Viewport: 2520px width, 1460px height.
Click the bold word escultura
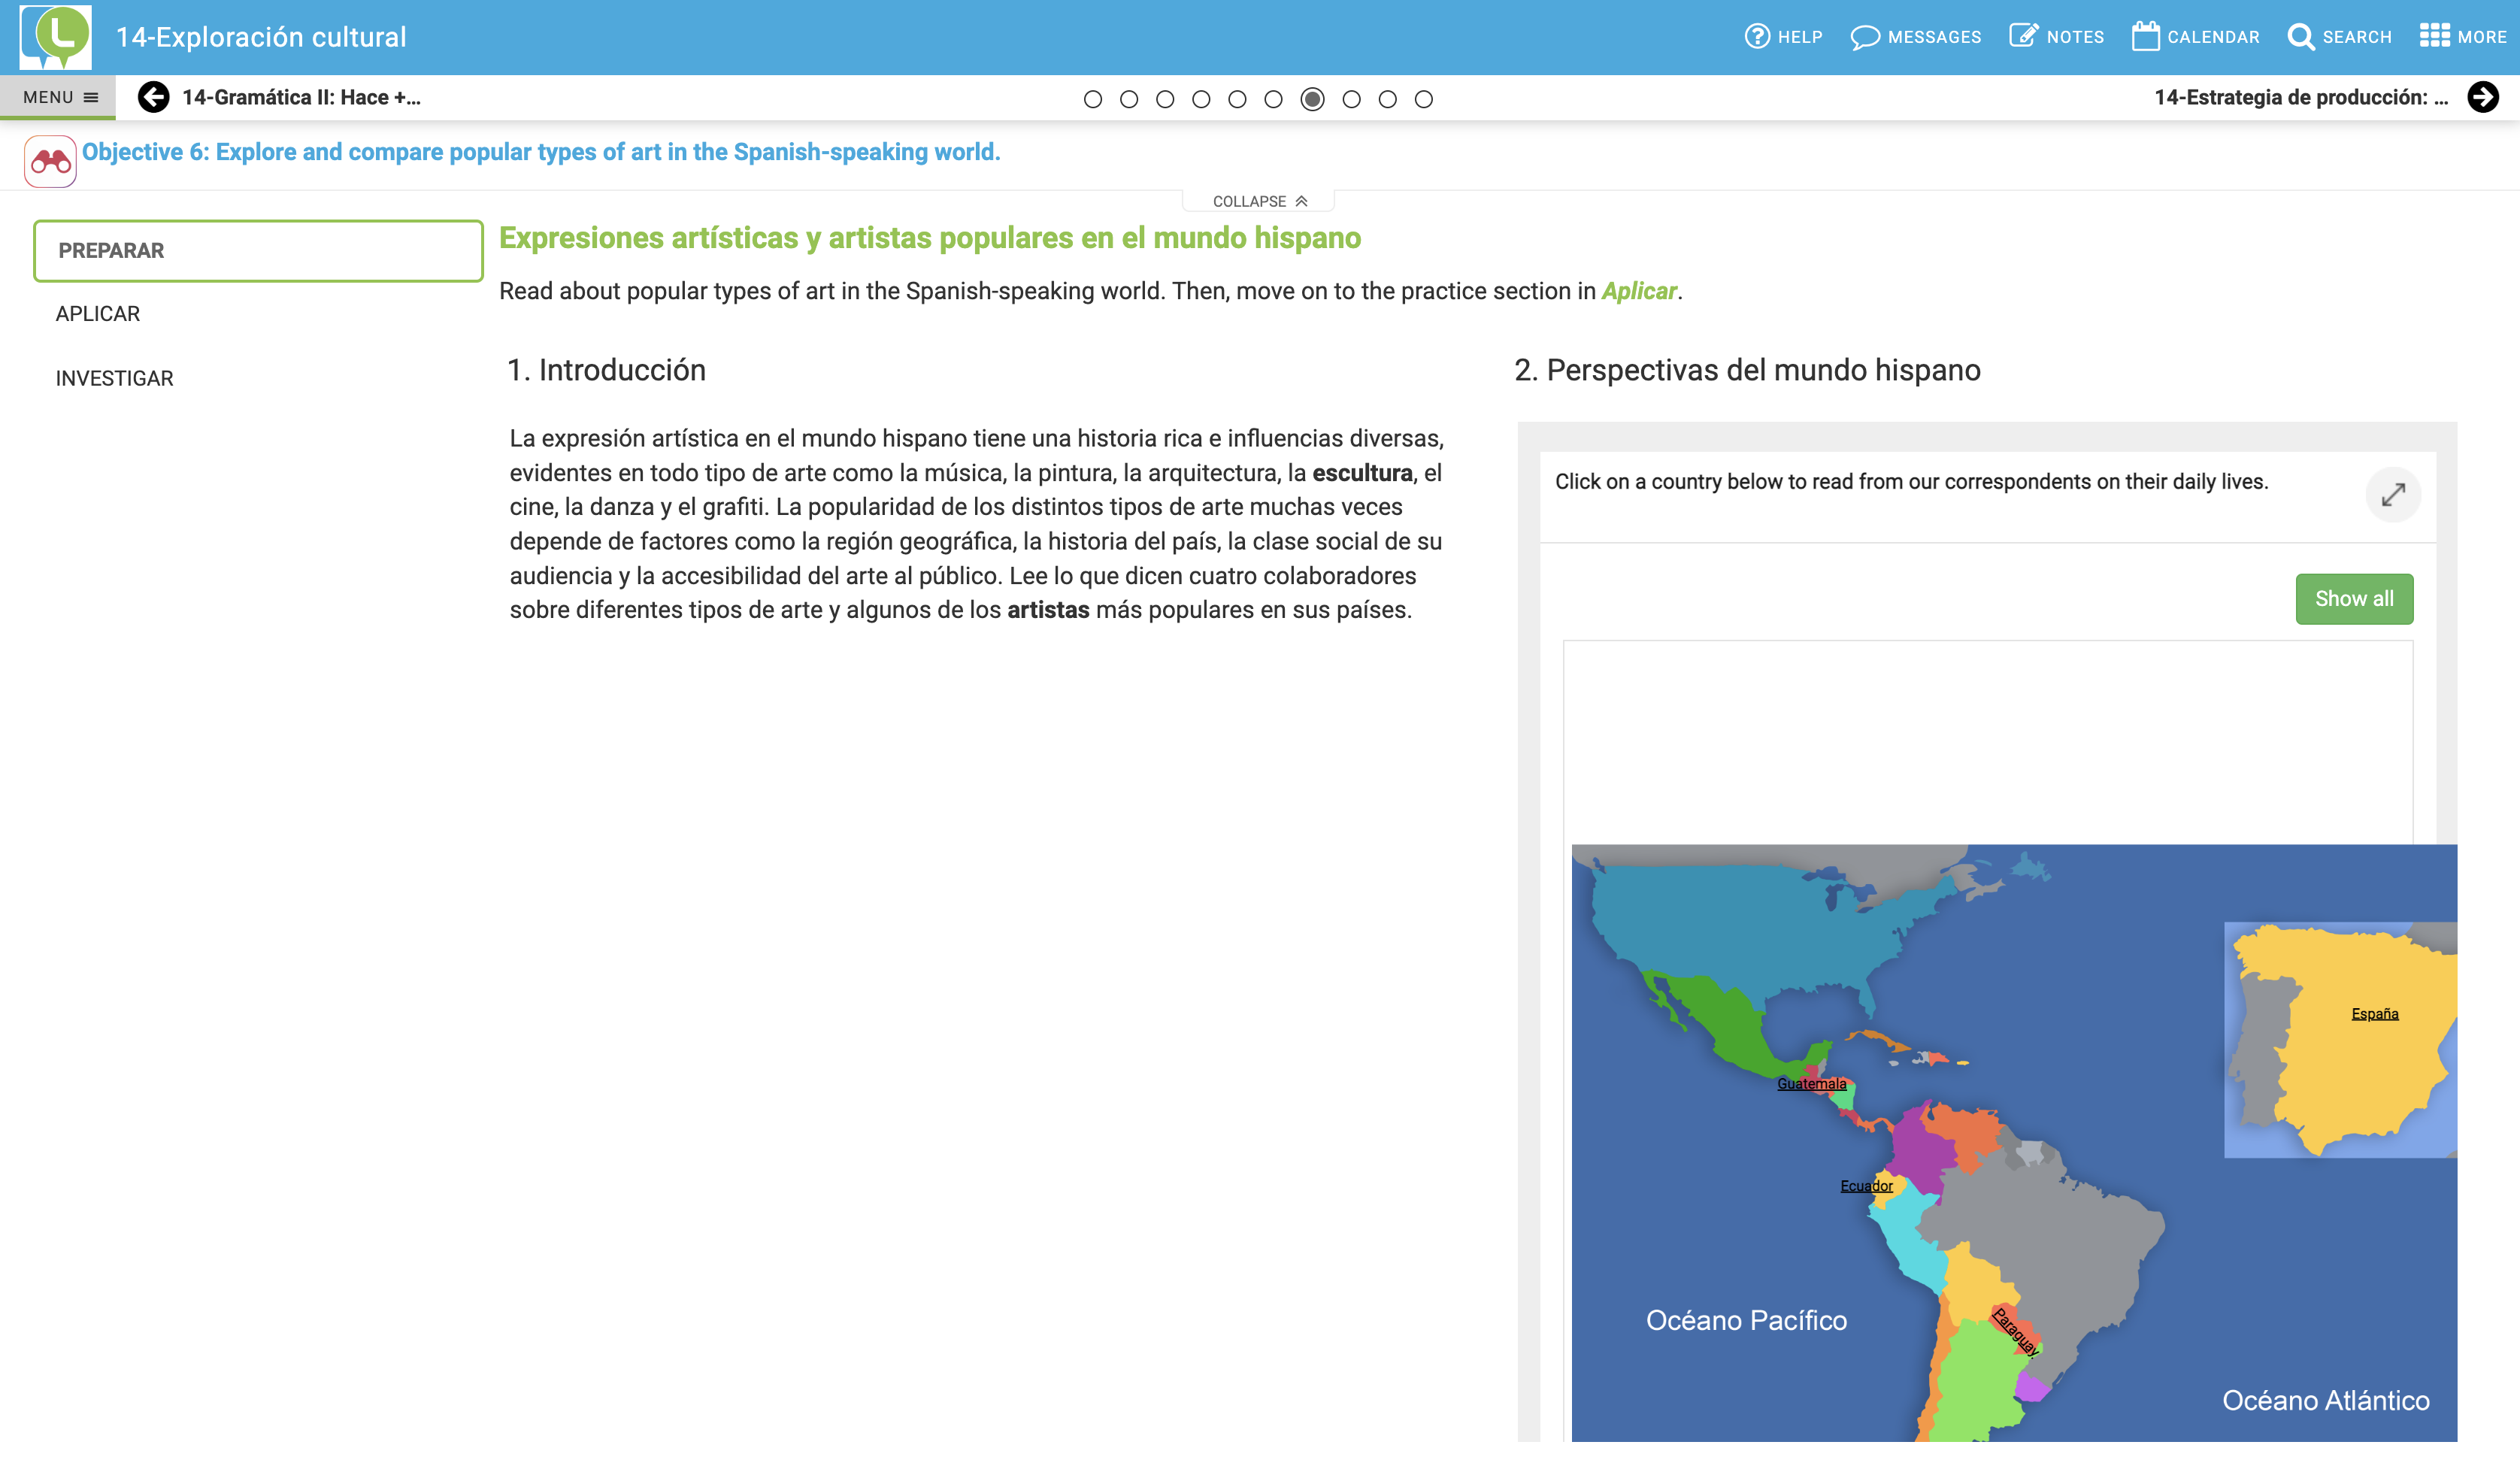[1362, 473]
